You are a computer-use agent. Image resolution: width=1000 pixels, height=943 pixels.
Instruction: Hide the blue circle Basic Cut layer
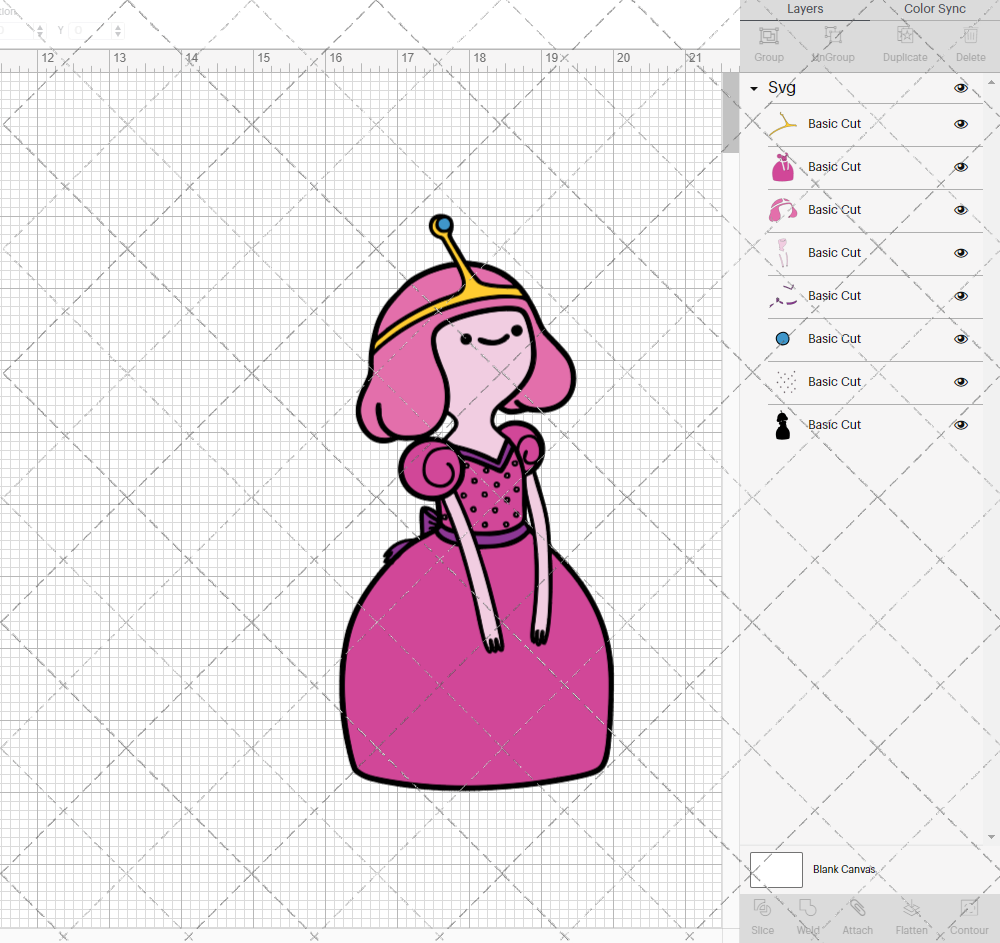pos(960,339)
